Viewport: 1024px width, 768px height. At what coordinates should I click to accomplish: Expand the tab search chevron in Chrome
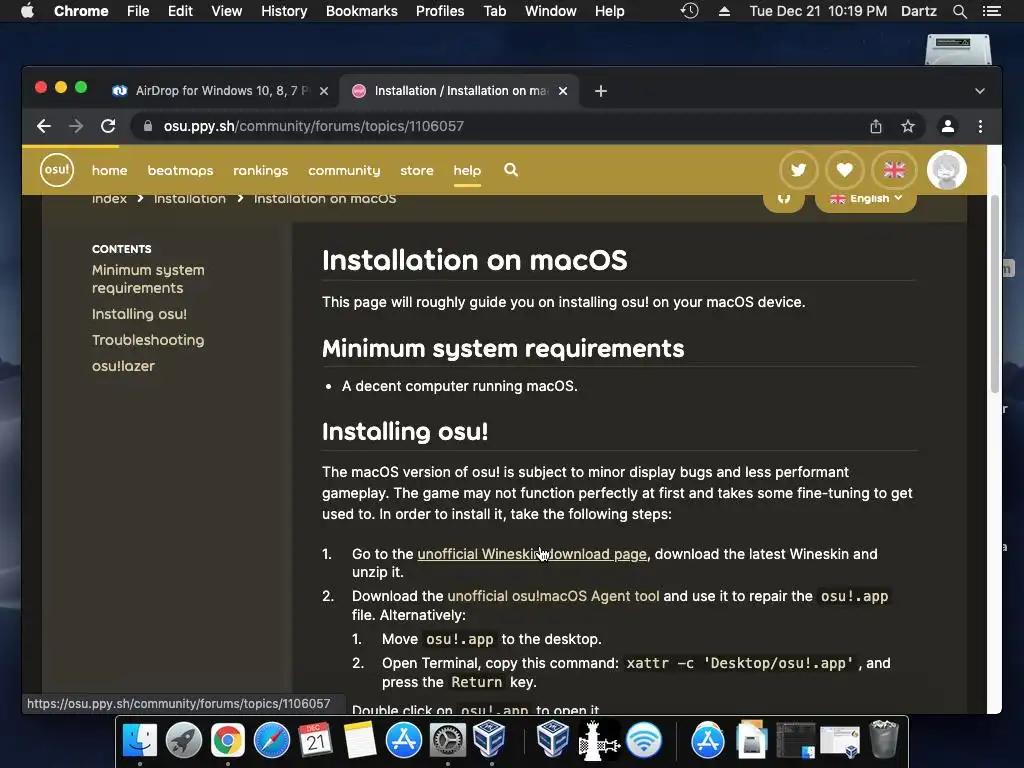(980, 91)
